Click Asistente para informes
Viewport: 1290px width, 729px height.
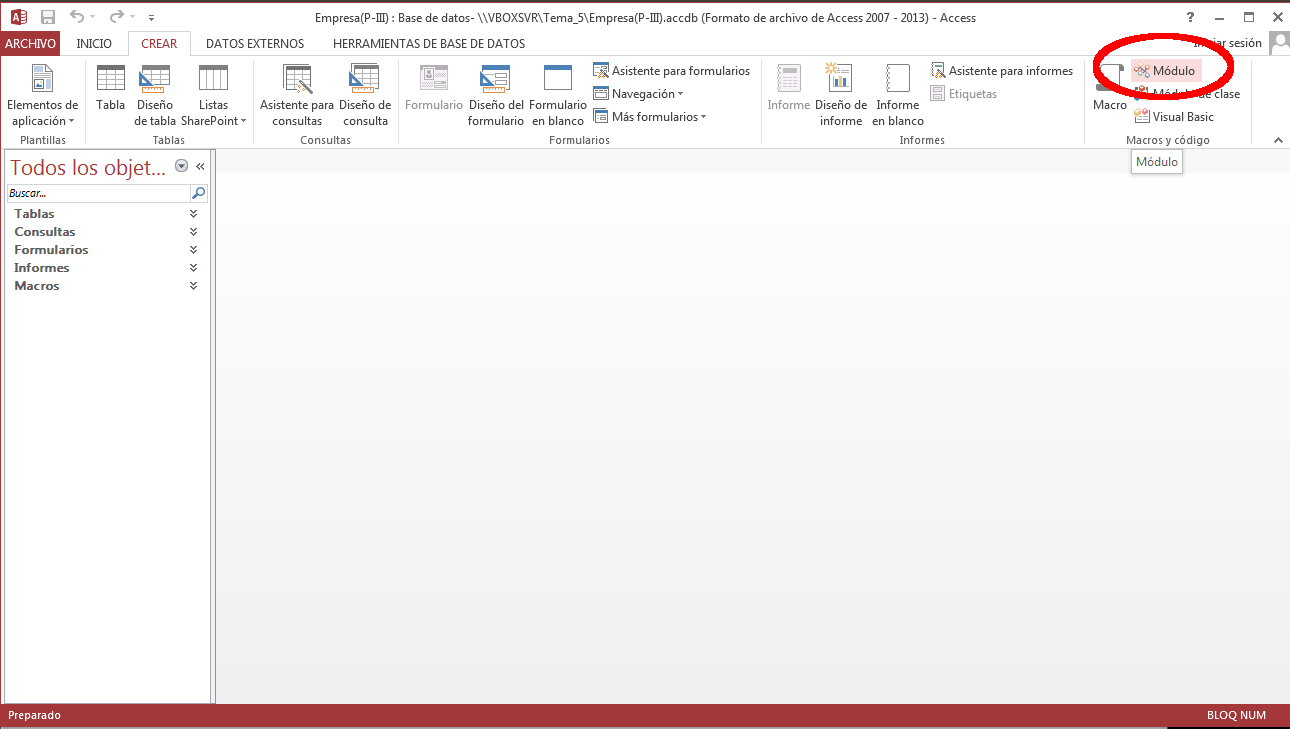[1001, 71]
